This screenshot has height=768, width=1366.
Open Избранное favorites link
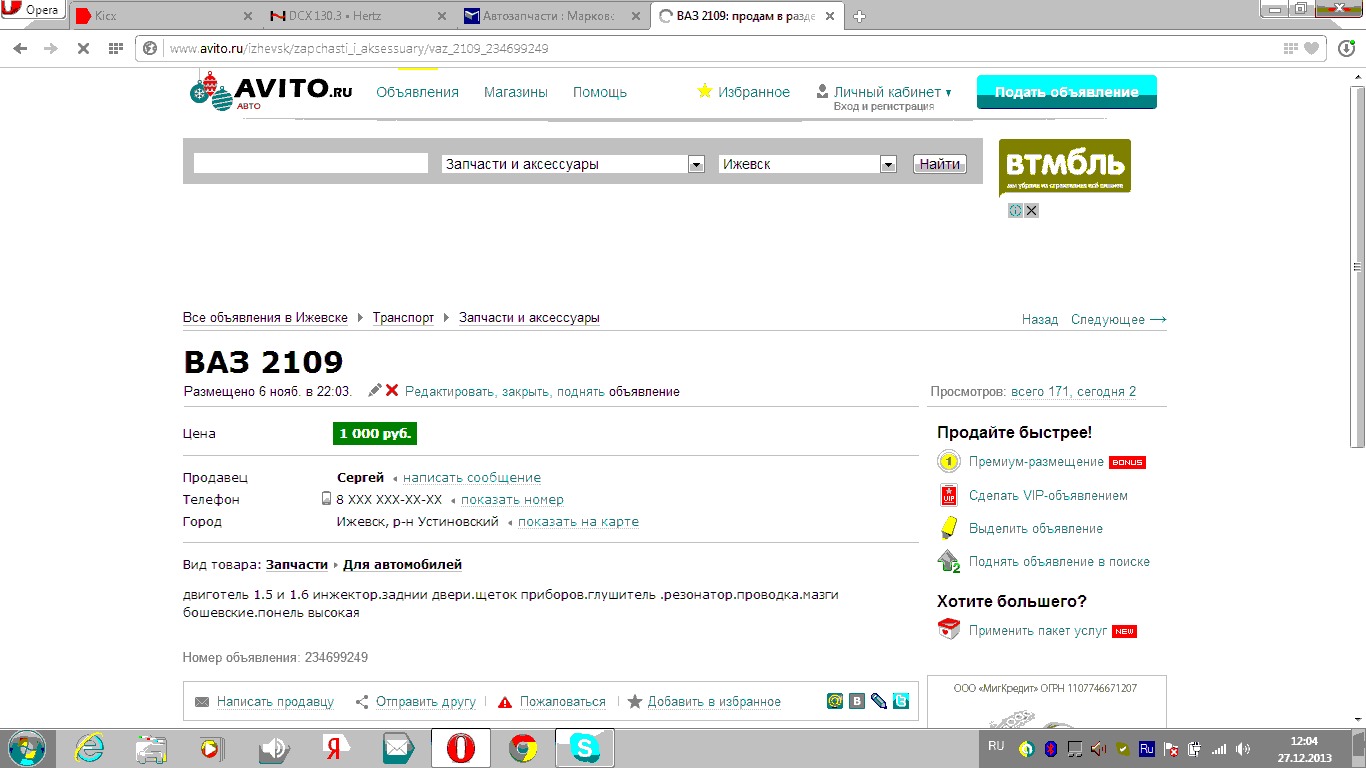point(754,92)
